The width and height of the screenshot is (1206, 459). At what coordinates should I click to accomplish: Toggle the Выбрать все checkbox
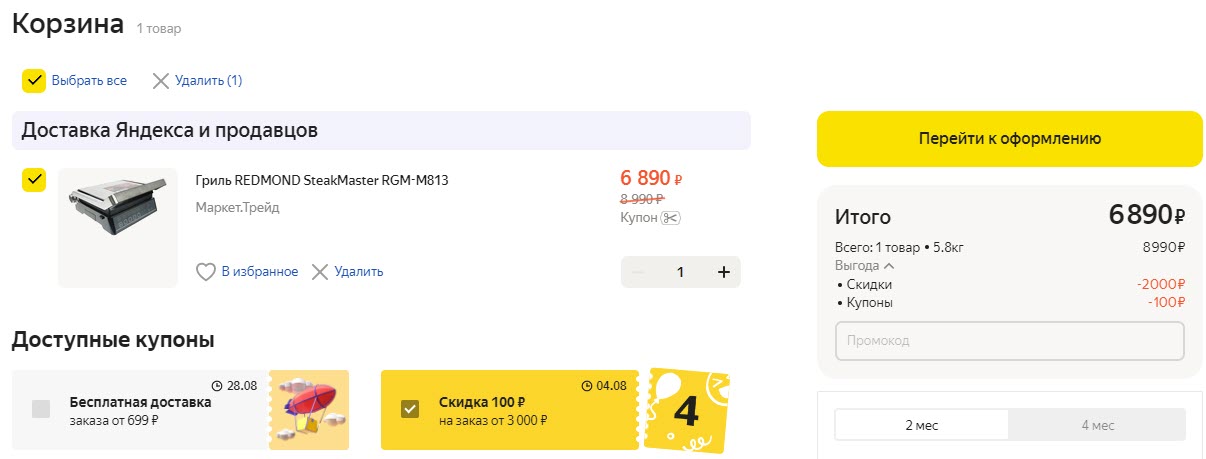coord(34,81)
